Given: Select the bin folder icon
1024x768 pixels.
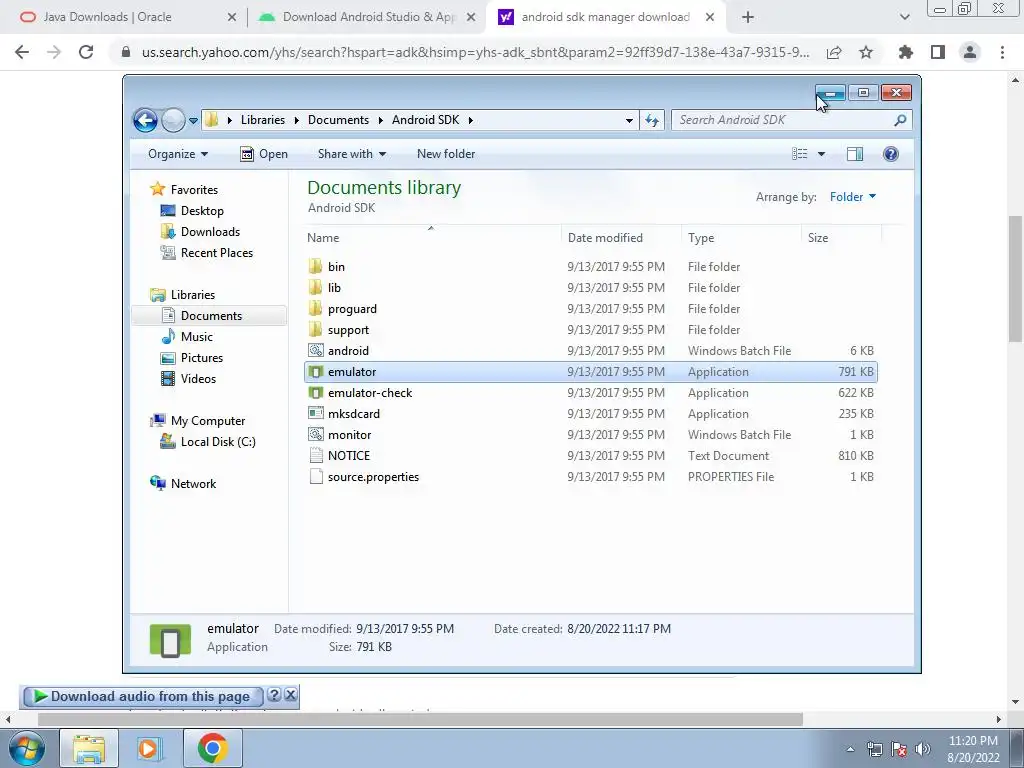Looking at the screenshot, I should [315, 266].
